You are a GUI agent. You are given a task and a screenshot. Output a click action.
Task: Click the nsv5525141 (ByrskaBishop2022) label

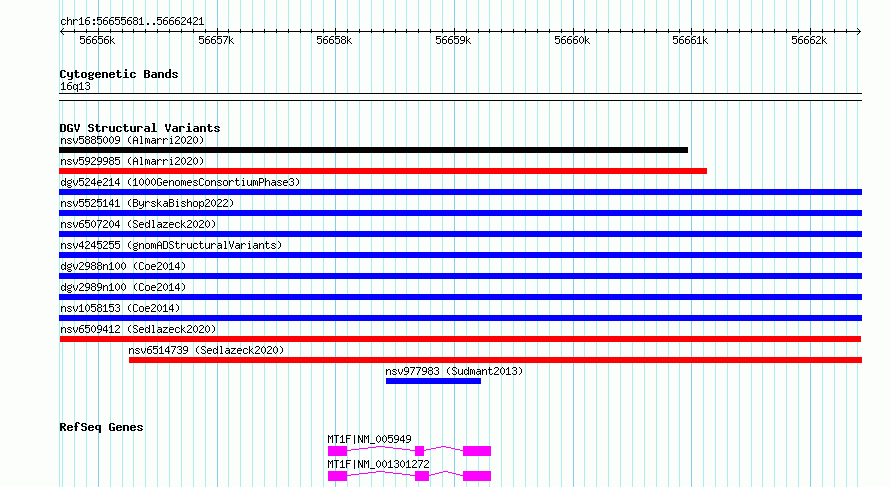tap(147, 203)
